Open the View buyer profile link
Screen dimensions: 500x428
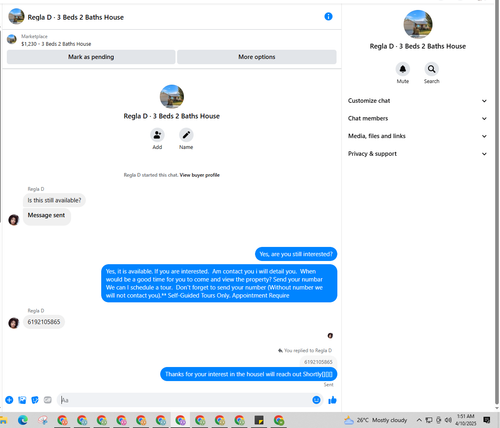[x=199, y=175]
